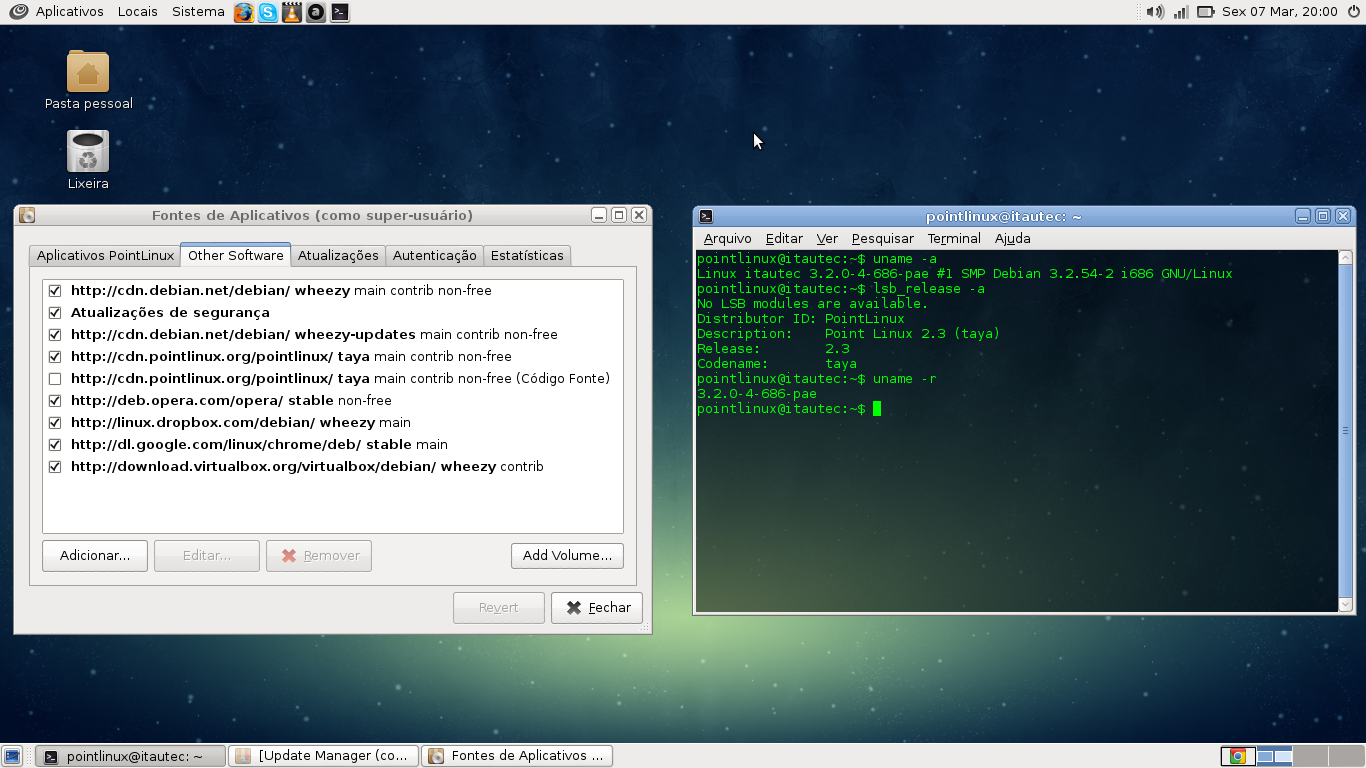Enable the taya Código Fonte source checkbox
Image resolution: width=1366 pixels, height=768 pixels.
point(55,379)
